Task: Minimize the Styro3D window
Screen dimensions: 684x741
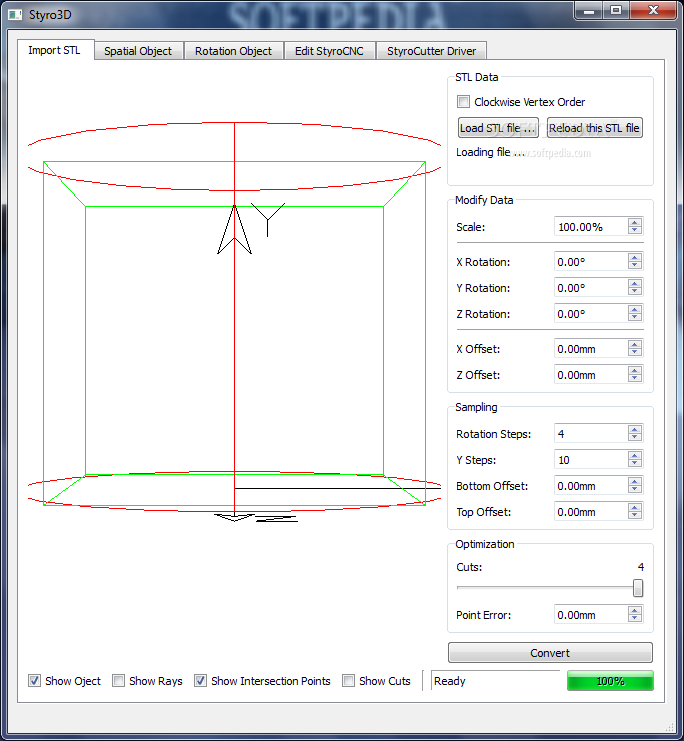Action: pyautogui.click(x=589, y=10)
